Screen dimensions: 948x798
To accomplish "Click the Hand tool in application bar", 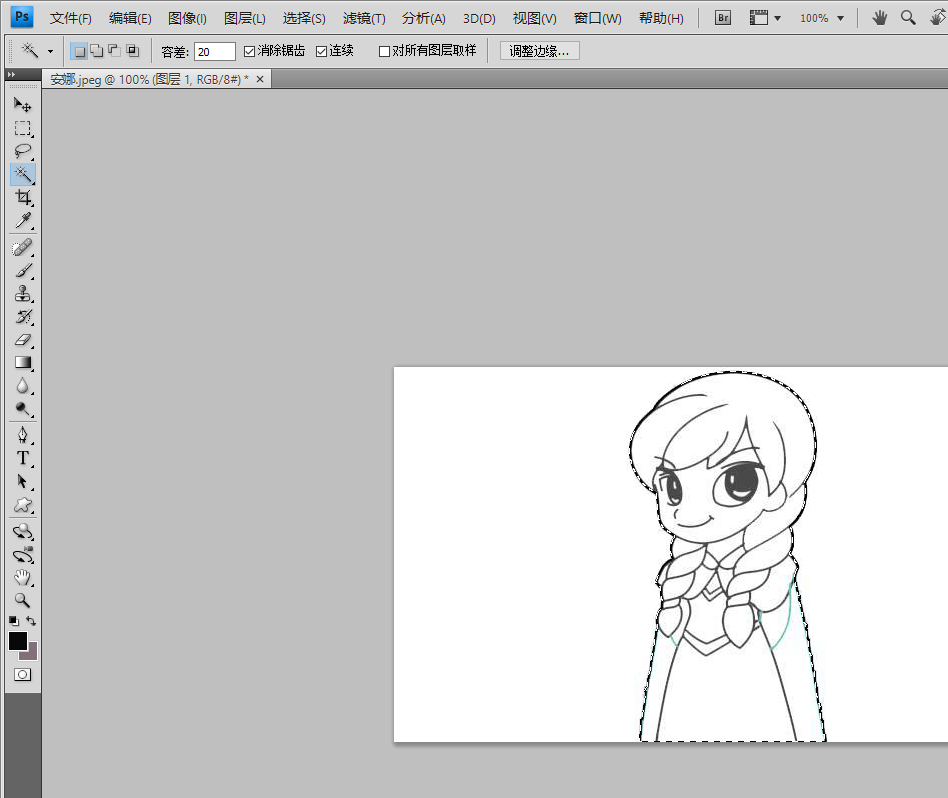I will [x=880, y=18].
